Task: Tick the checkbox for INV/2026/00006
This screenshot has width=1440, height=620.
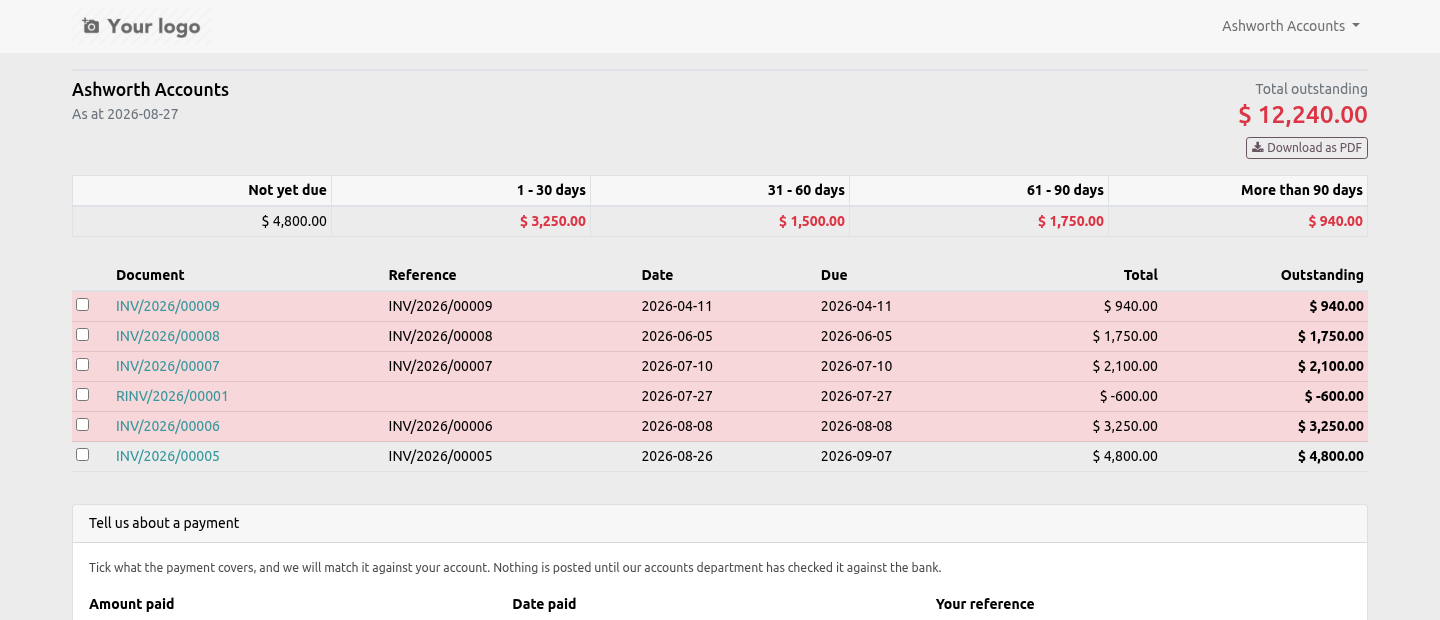Action: pyautogui.click(x=83, y=425)
